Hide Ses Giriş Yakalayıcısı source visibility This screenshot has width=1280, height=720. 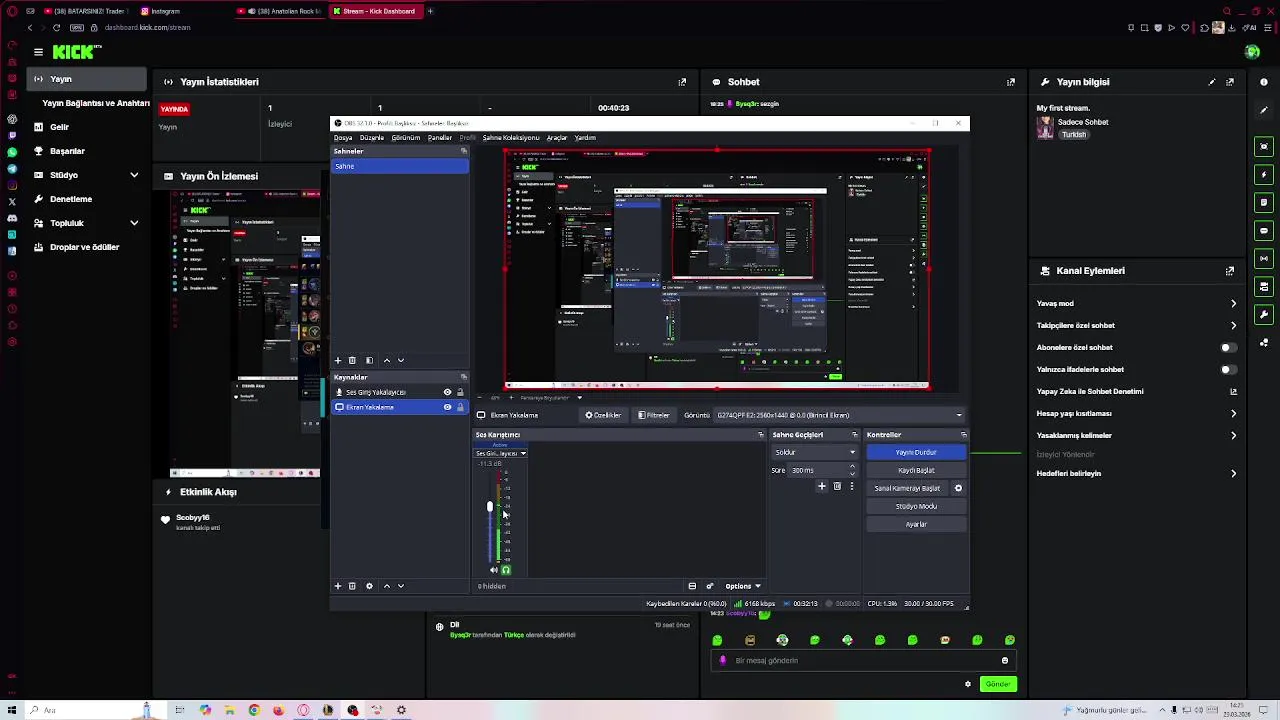[447, 392]
